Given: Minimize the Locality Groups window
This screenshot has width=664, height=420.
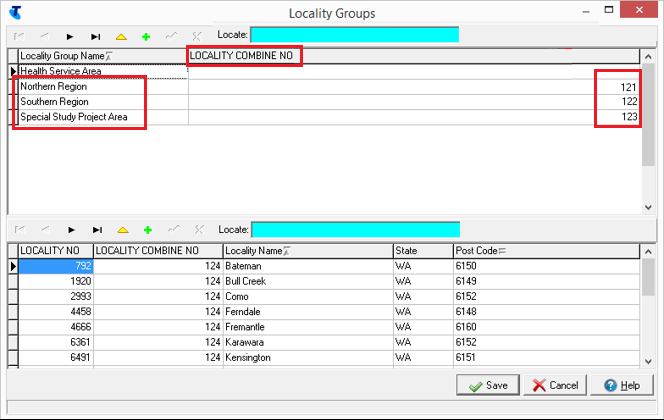Looking at the screenshot, I should pyautogui.click(x=586, y=11).
